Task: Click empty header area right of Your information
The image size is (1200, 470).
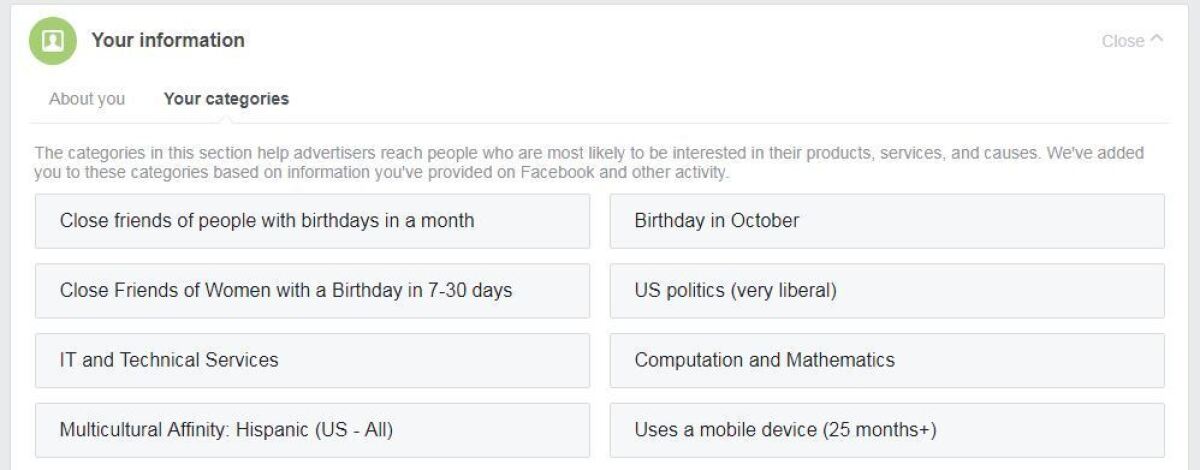Action: (x=670, y=41)
